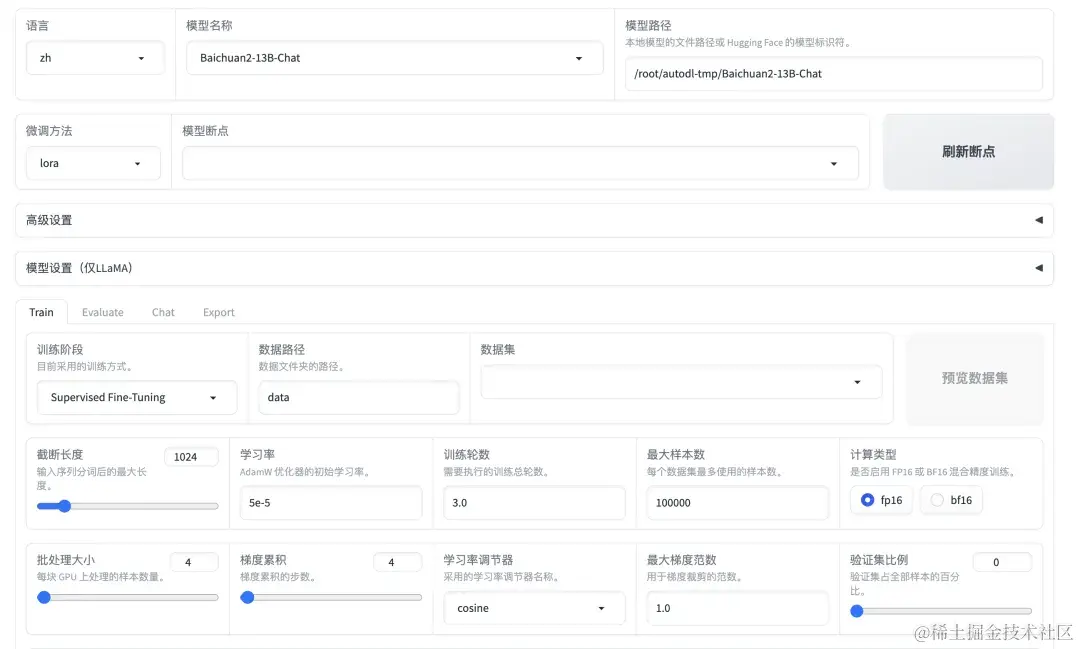
Task: Select the bf16 radio button
Action: click(951, 500)
